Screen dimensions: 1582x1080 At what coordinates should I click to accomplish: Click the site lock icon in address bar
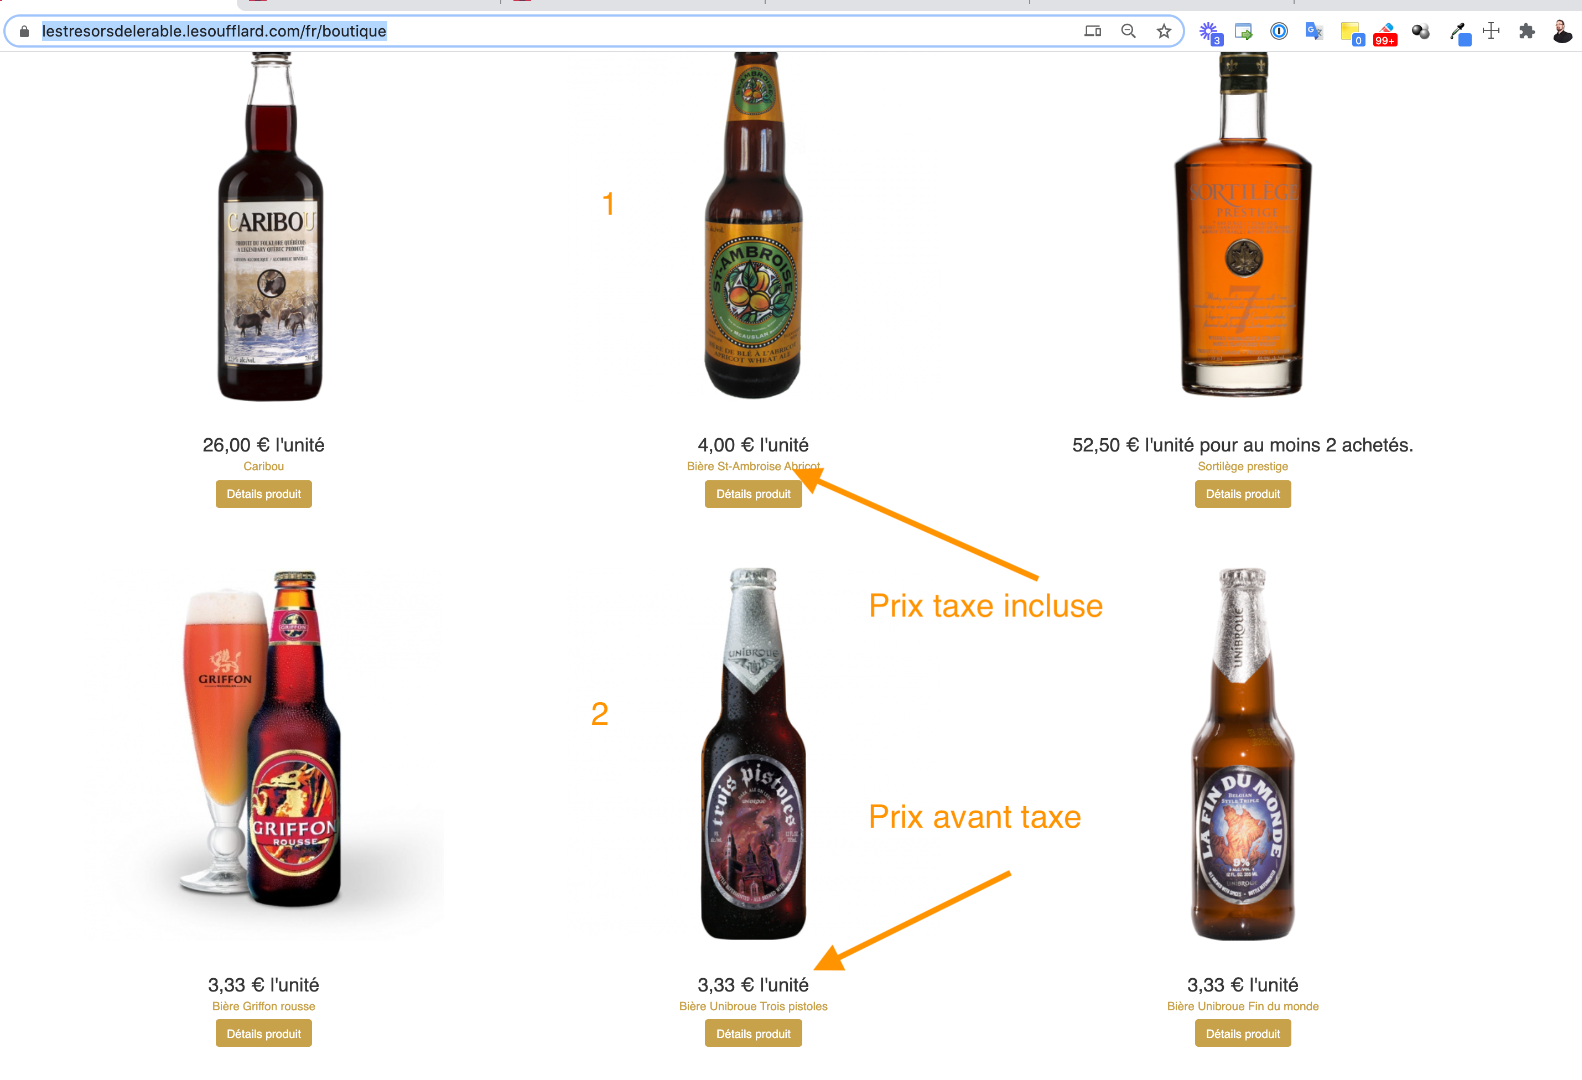[24, 31]
